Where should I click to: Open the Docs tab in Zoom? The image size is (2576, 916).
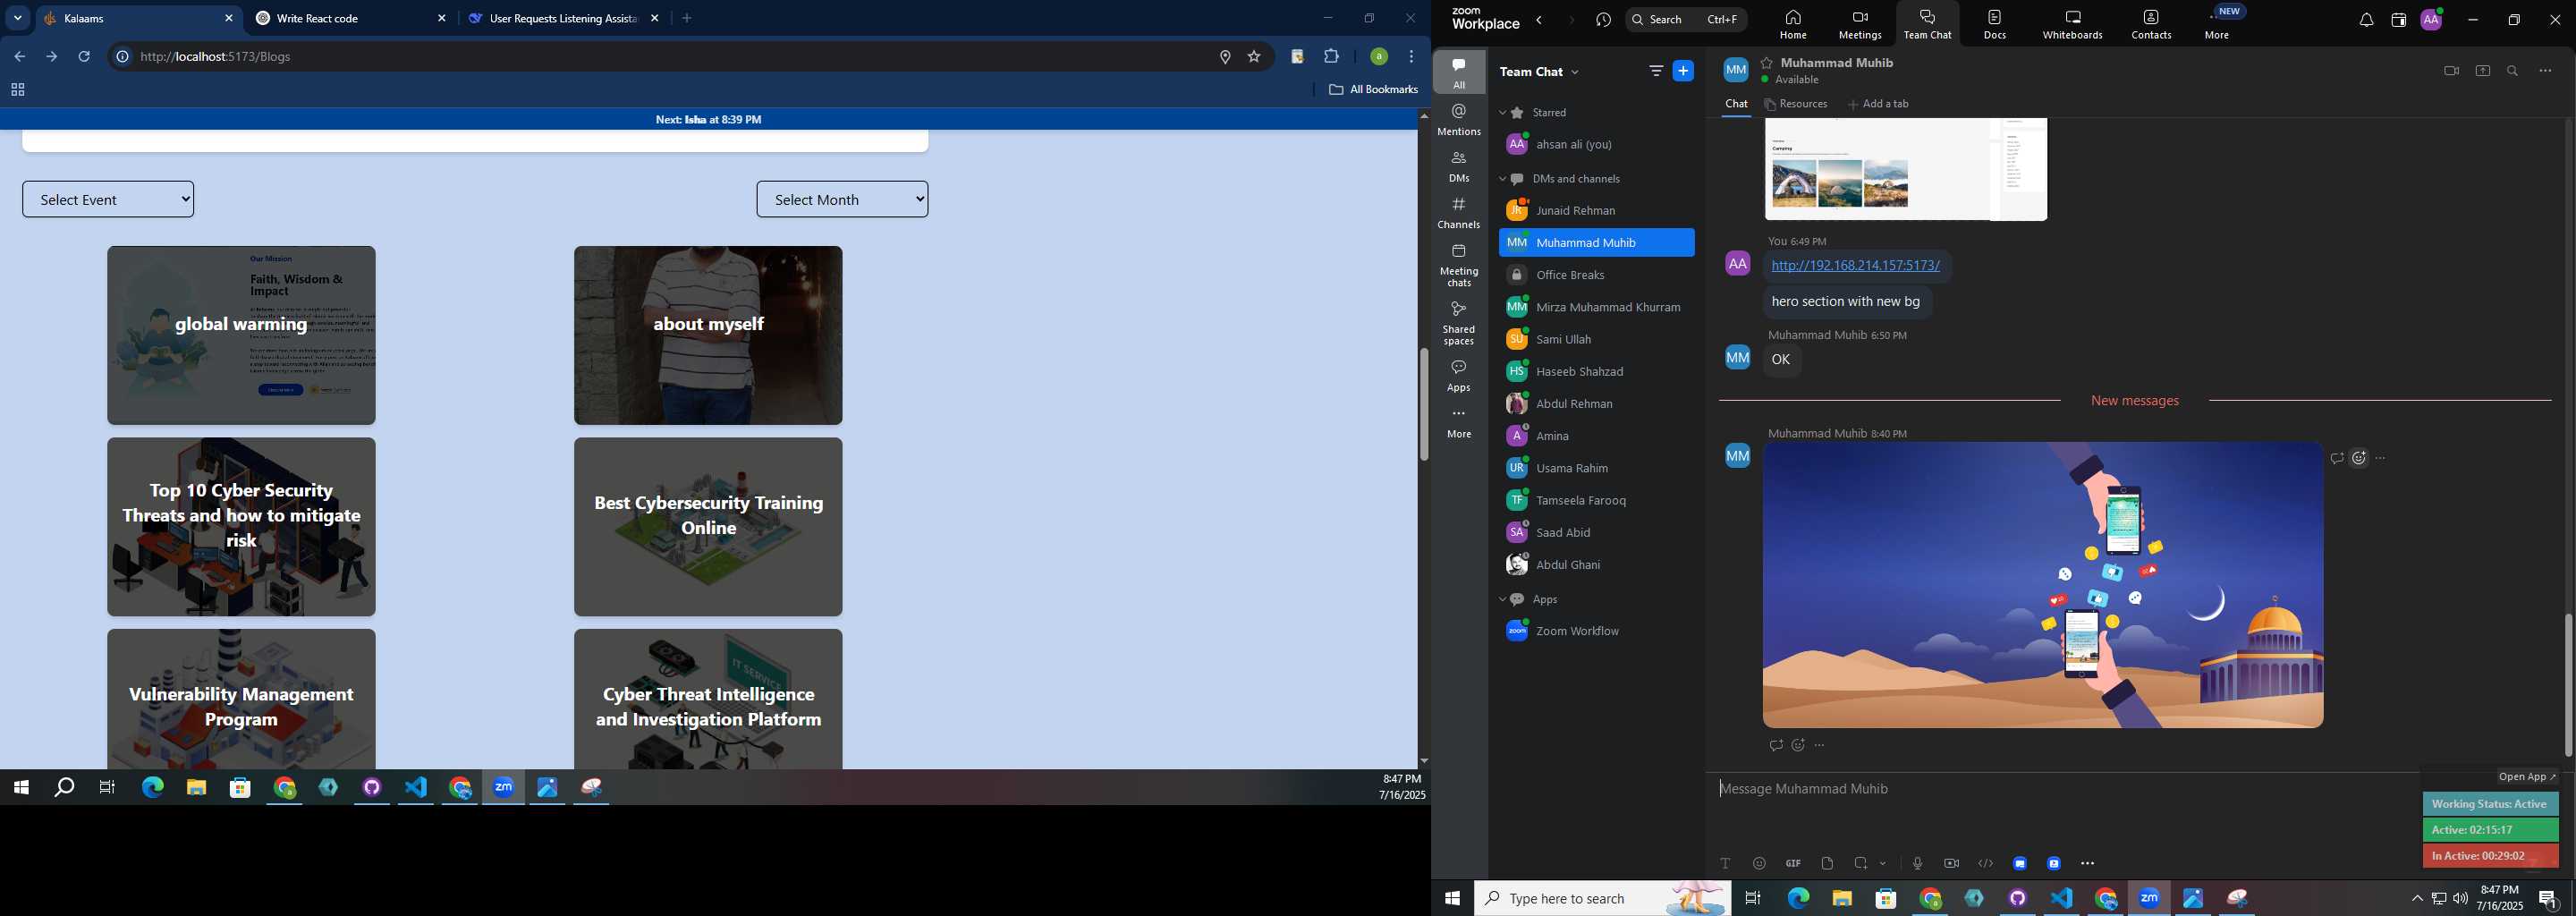coord(1995,24)
